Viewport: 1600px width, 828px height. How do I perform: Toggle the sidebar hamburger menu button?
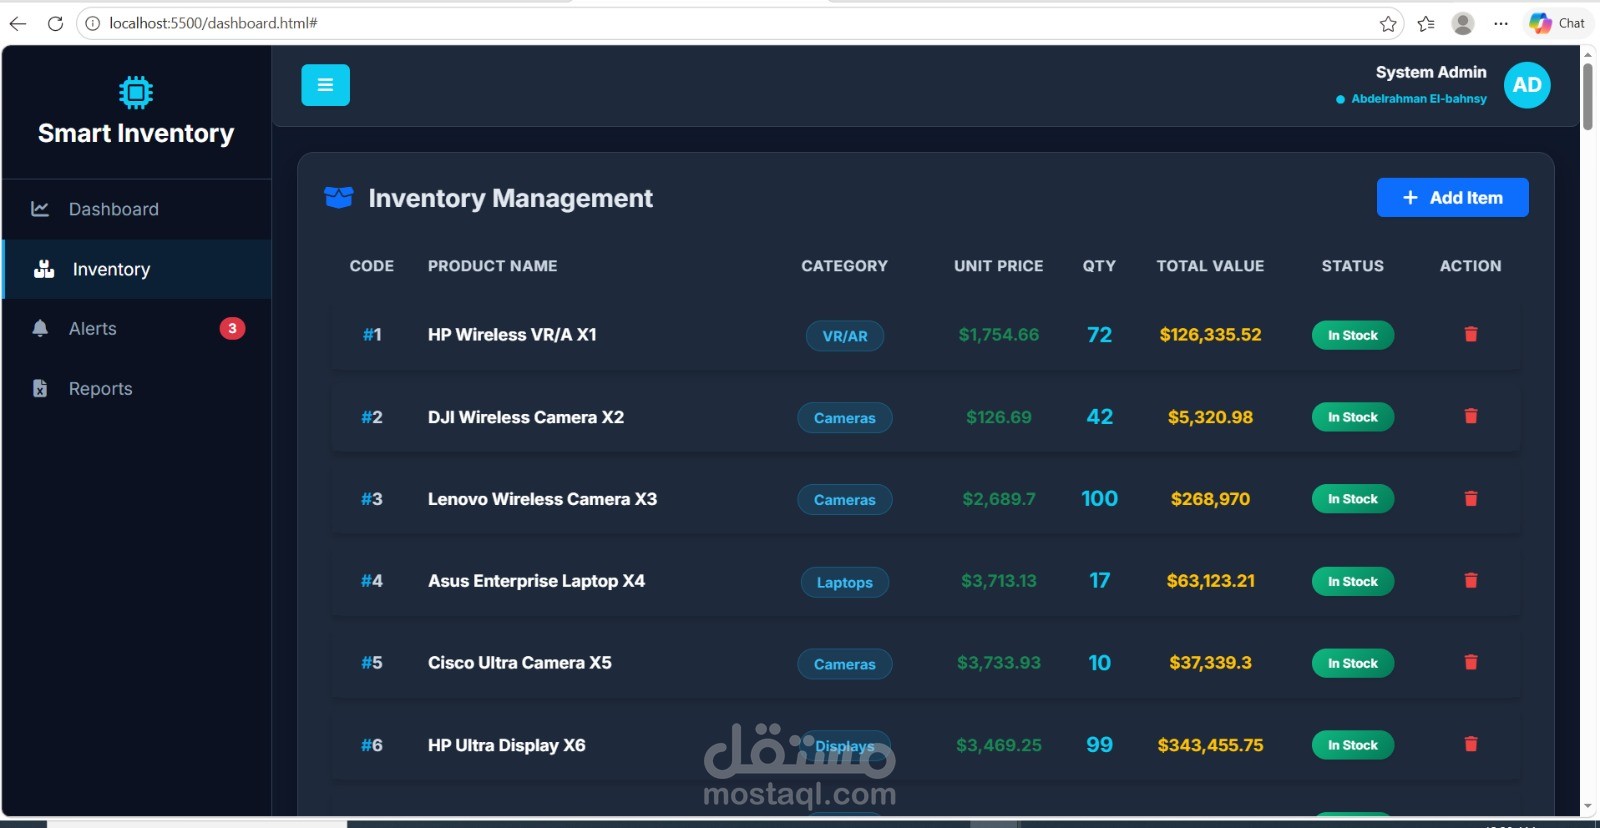click(325, 85)
